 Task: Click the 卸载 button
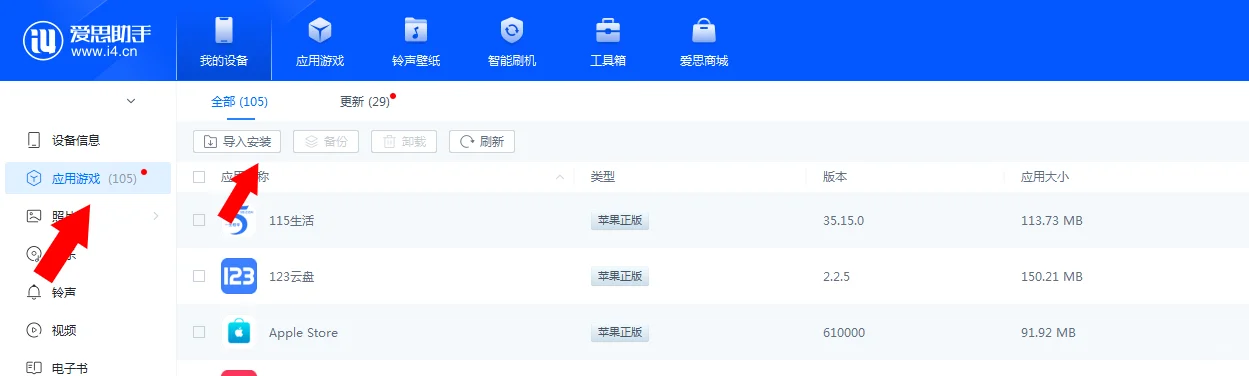pyautogui.click(x=404, y=142)
